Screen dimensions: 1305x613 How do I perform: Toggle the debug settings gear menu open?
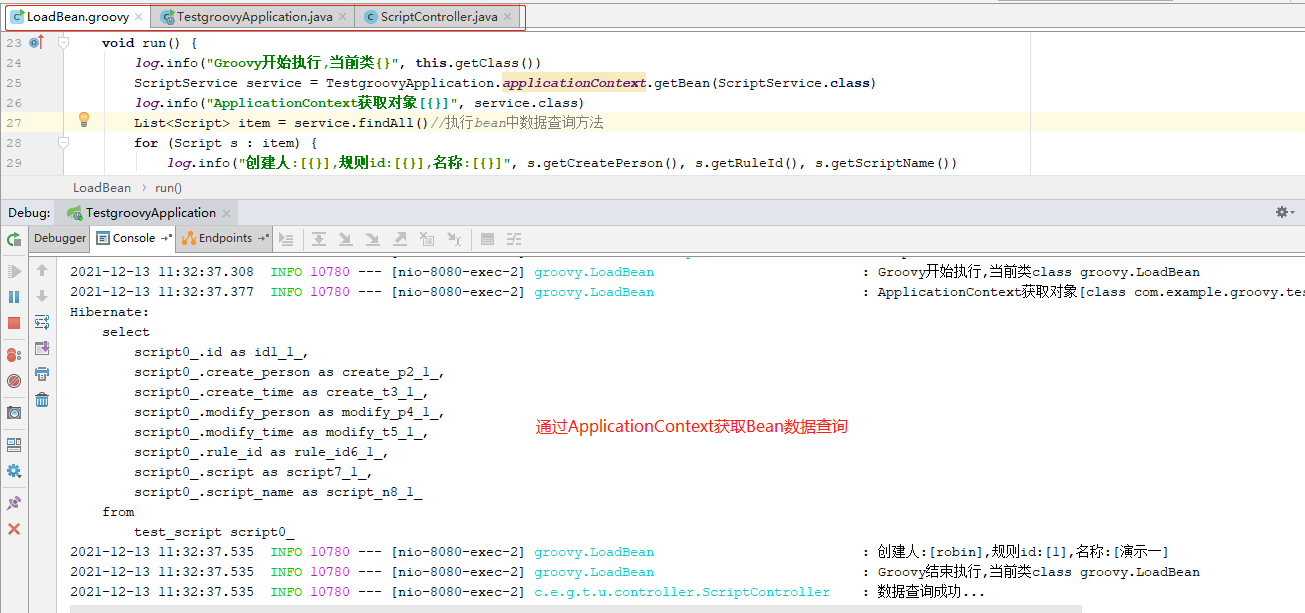pos(1283,212)
